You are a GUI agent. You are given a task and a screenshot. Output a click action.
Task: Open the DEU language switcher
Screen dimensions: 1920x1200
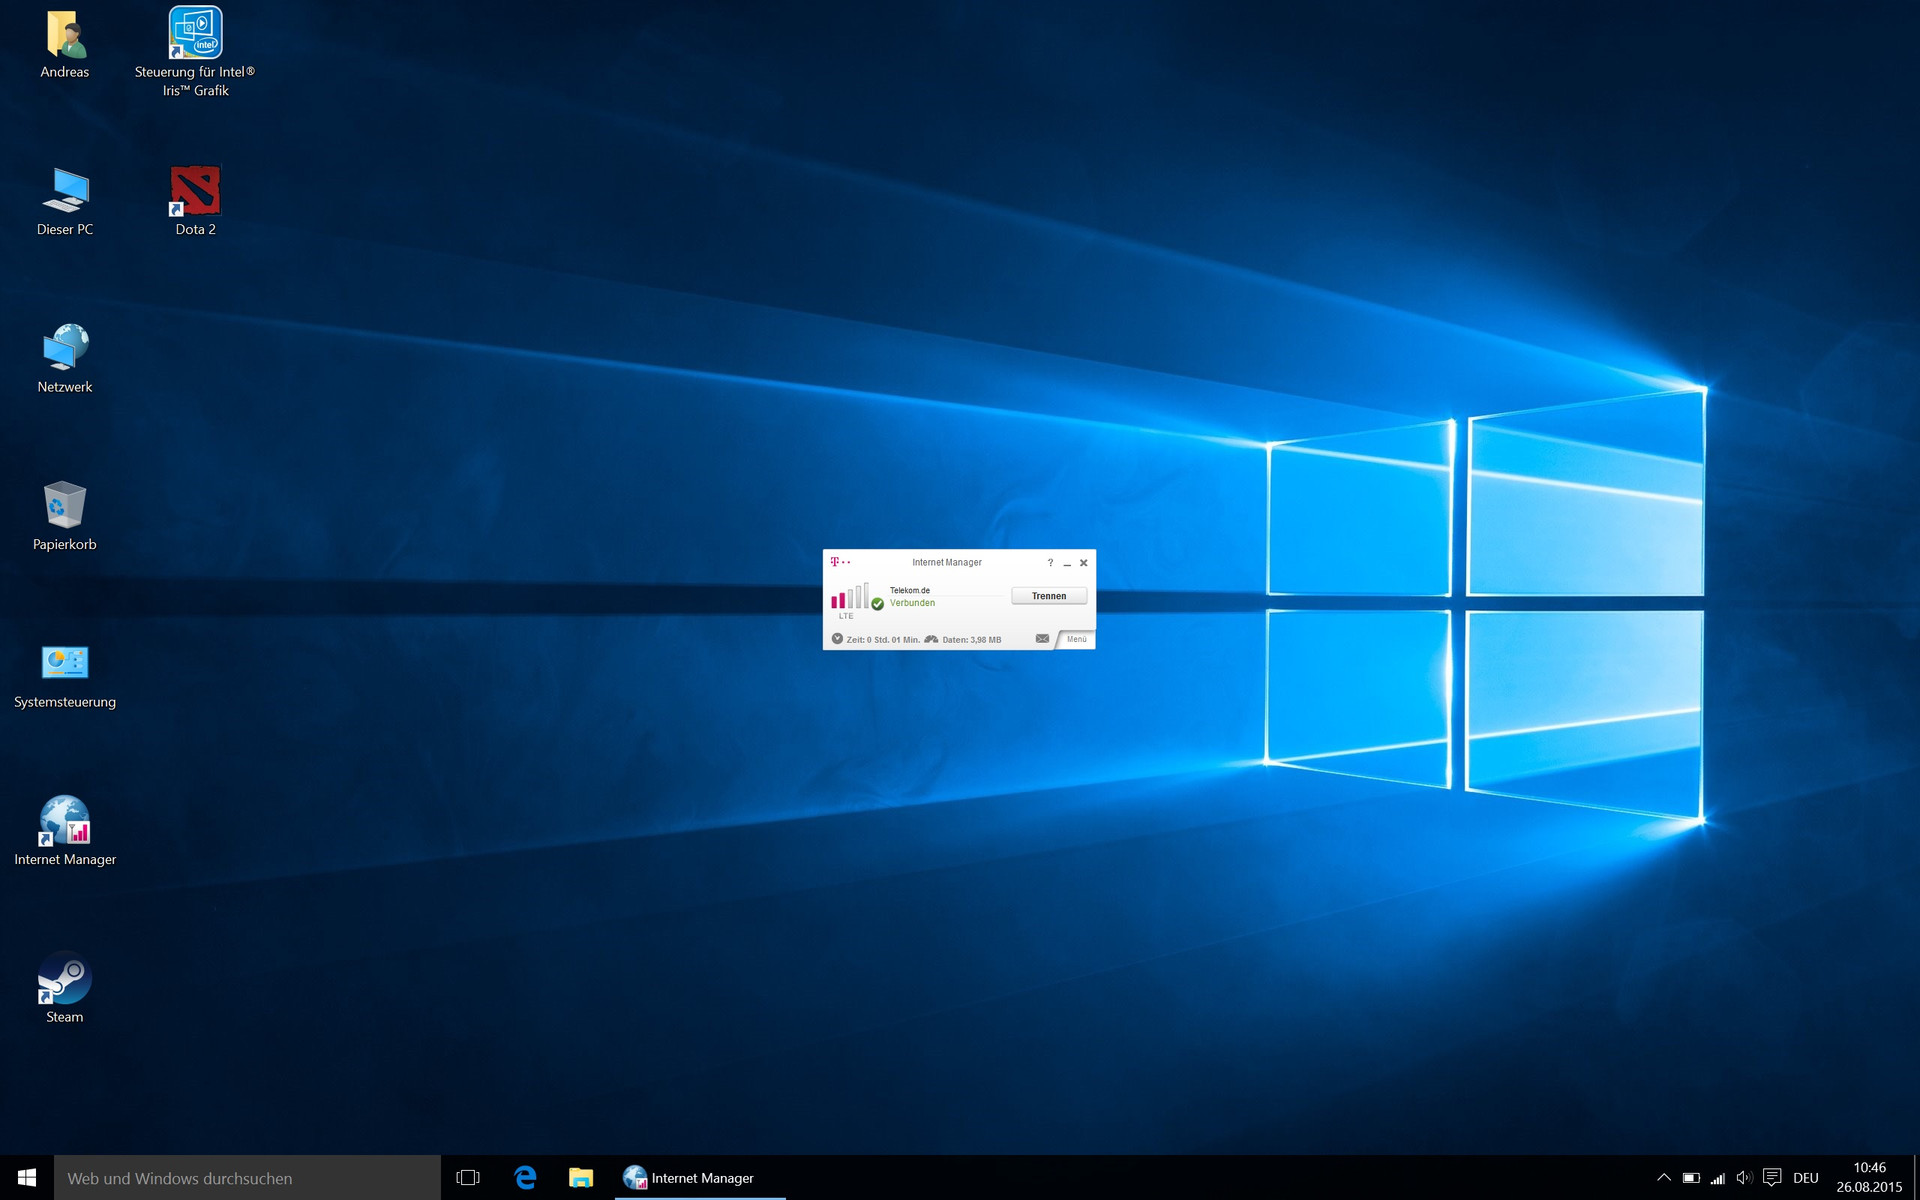pos(1805,1178)
